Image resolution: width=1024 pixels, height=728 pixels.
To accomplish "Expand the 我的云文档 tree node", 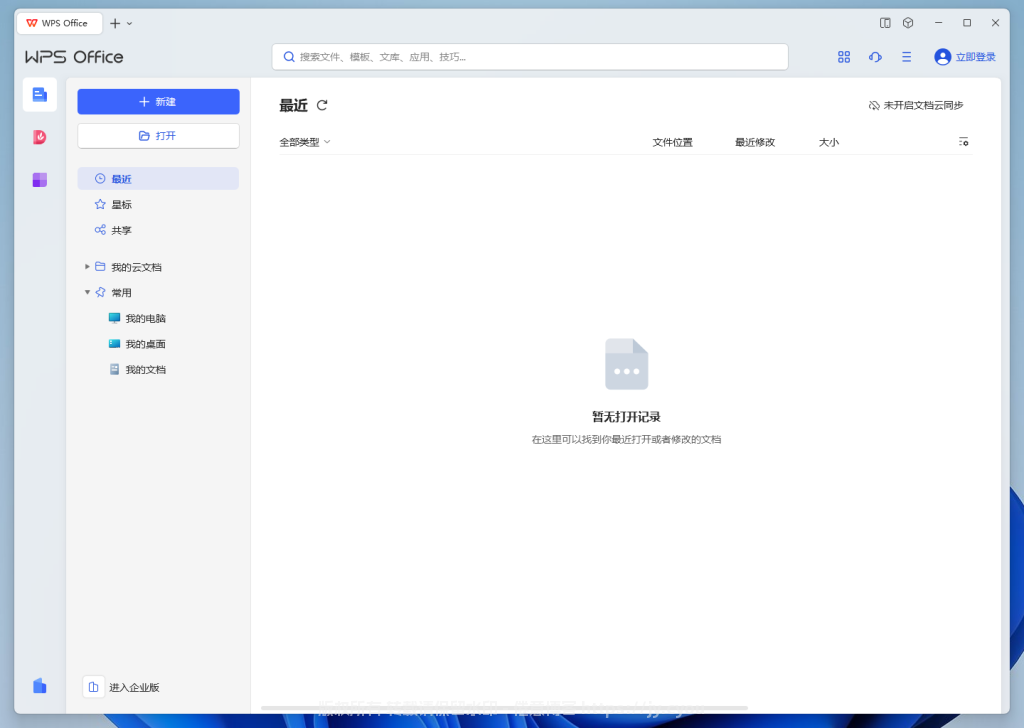I will pos(88,267).
